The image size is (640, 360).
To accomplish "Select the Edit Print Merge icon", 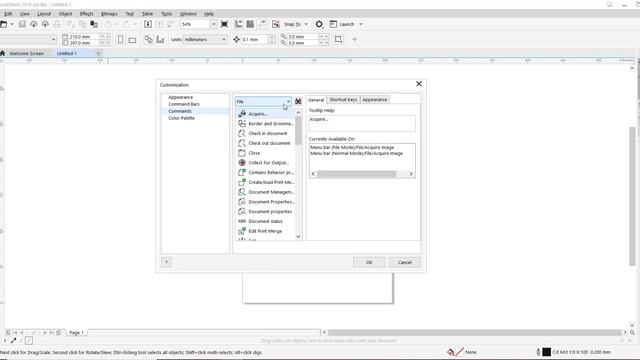I will (242, 231).
